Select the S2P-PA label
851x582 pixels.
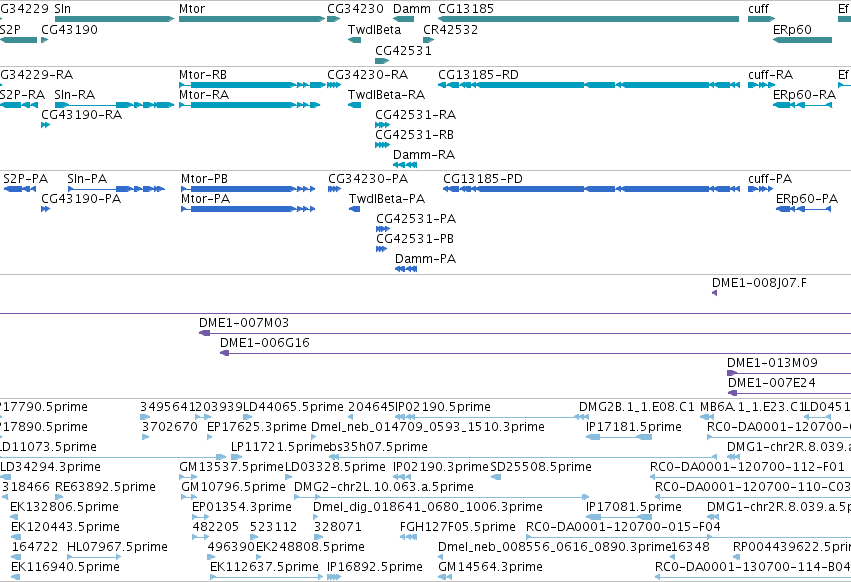(26, 179)
